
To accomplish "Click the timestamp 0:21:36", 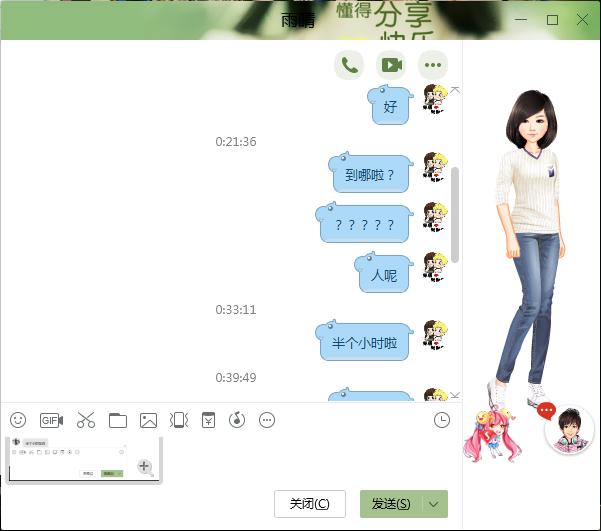I will (x=236, y=142).
